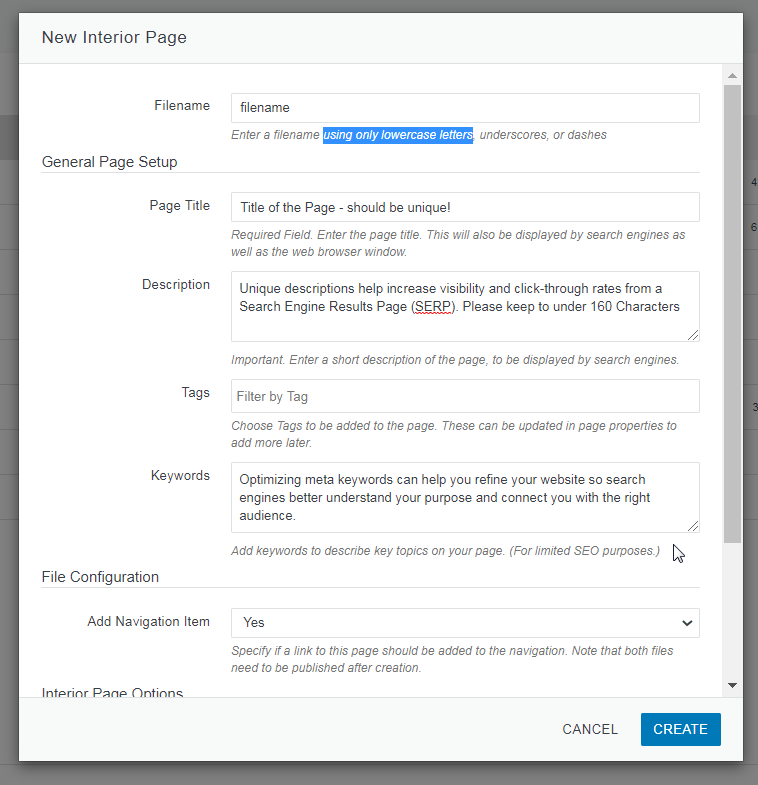Click the blue CREATE button

pyautogui.click(x=680, y=729)
